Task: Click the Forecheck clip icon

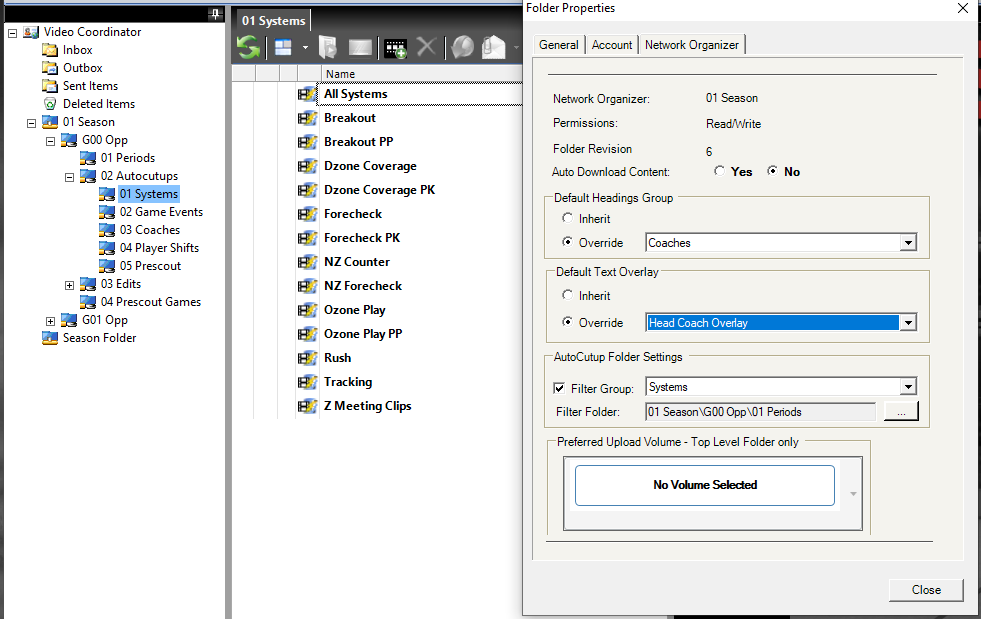Action: click(x=307, y=214)
